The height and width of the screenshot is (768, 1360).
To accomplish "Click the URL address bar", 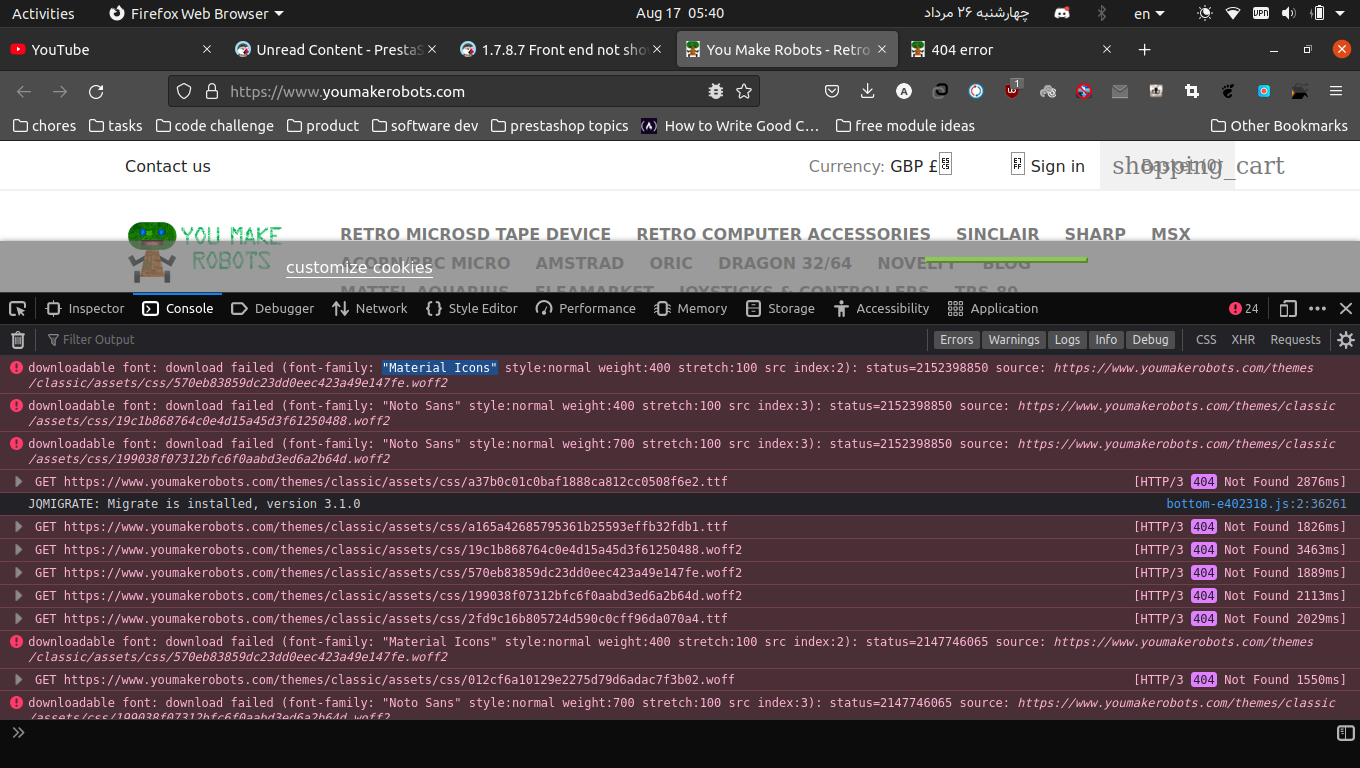I will point(464,92).
